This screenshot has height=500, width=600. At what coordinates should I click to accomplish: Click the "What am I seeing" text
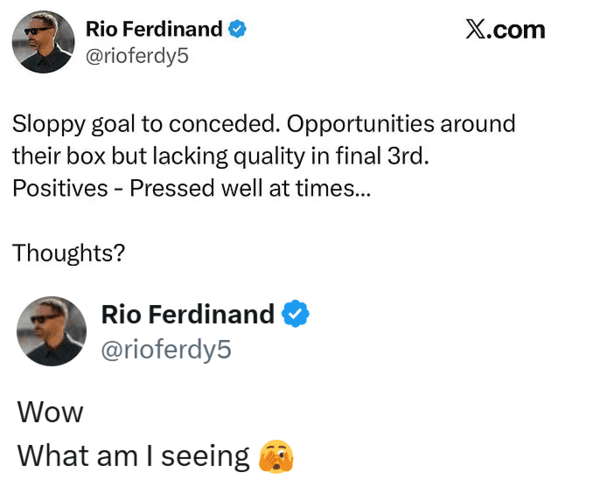point(133,456)
